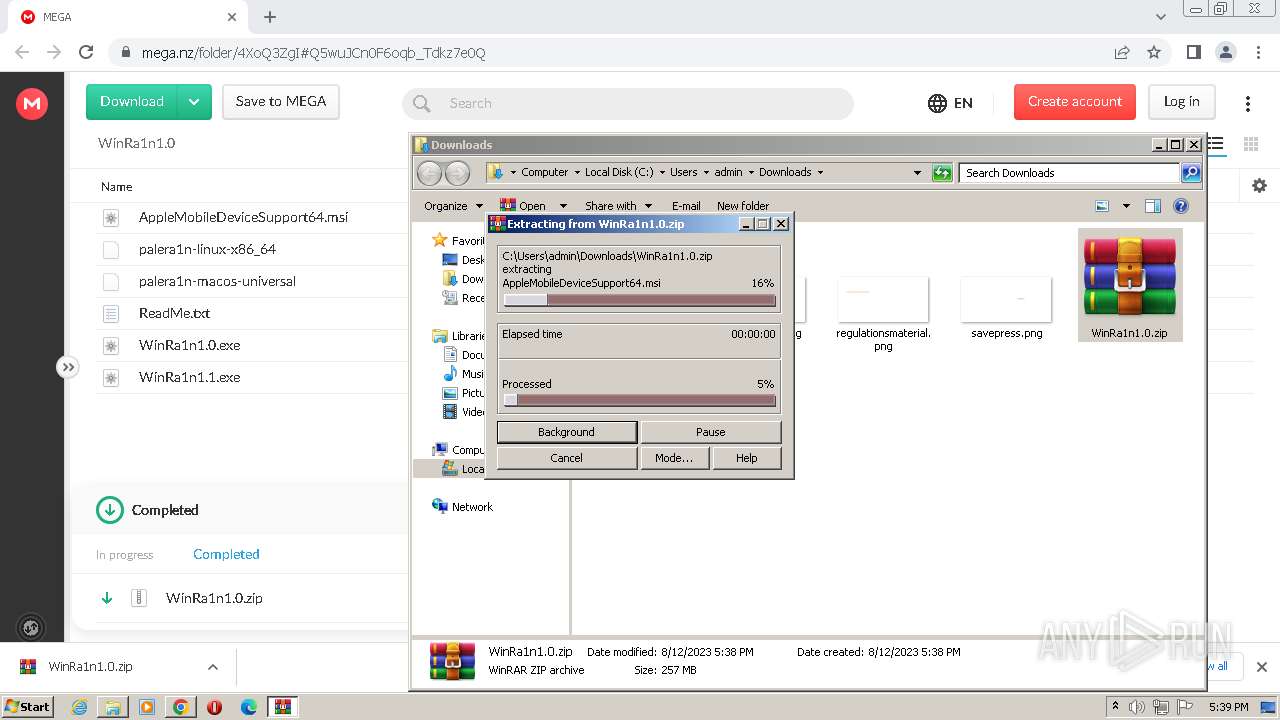Refresh the Downloads folder address bar
Viewport: 1280px width, 720px height.
click(x=942, y=173)
